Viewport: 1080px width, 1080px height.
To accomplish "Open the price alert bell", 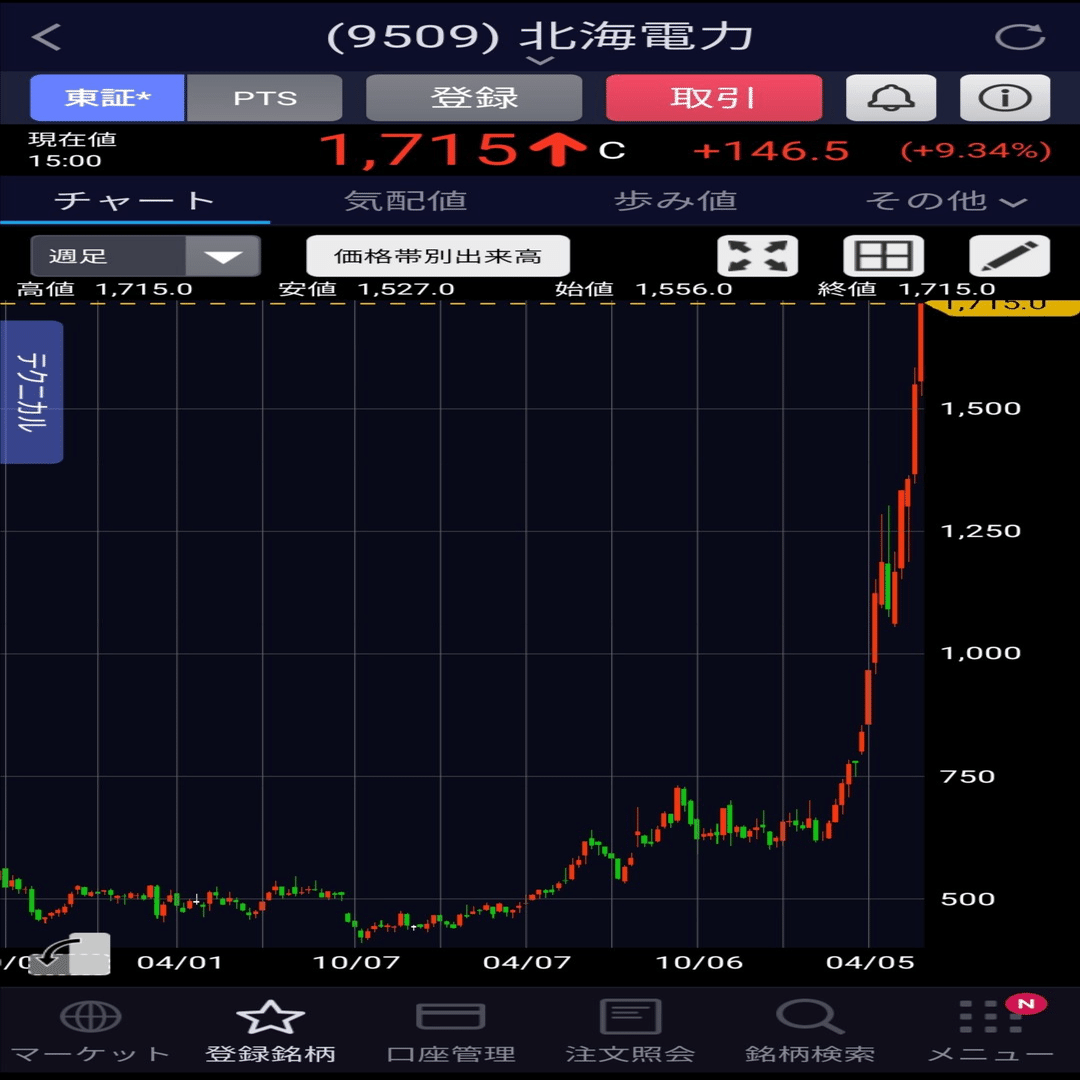I will 891,98.
